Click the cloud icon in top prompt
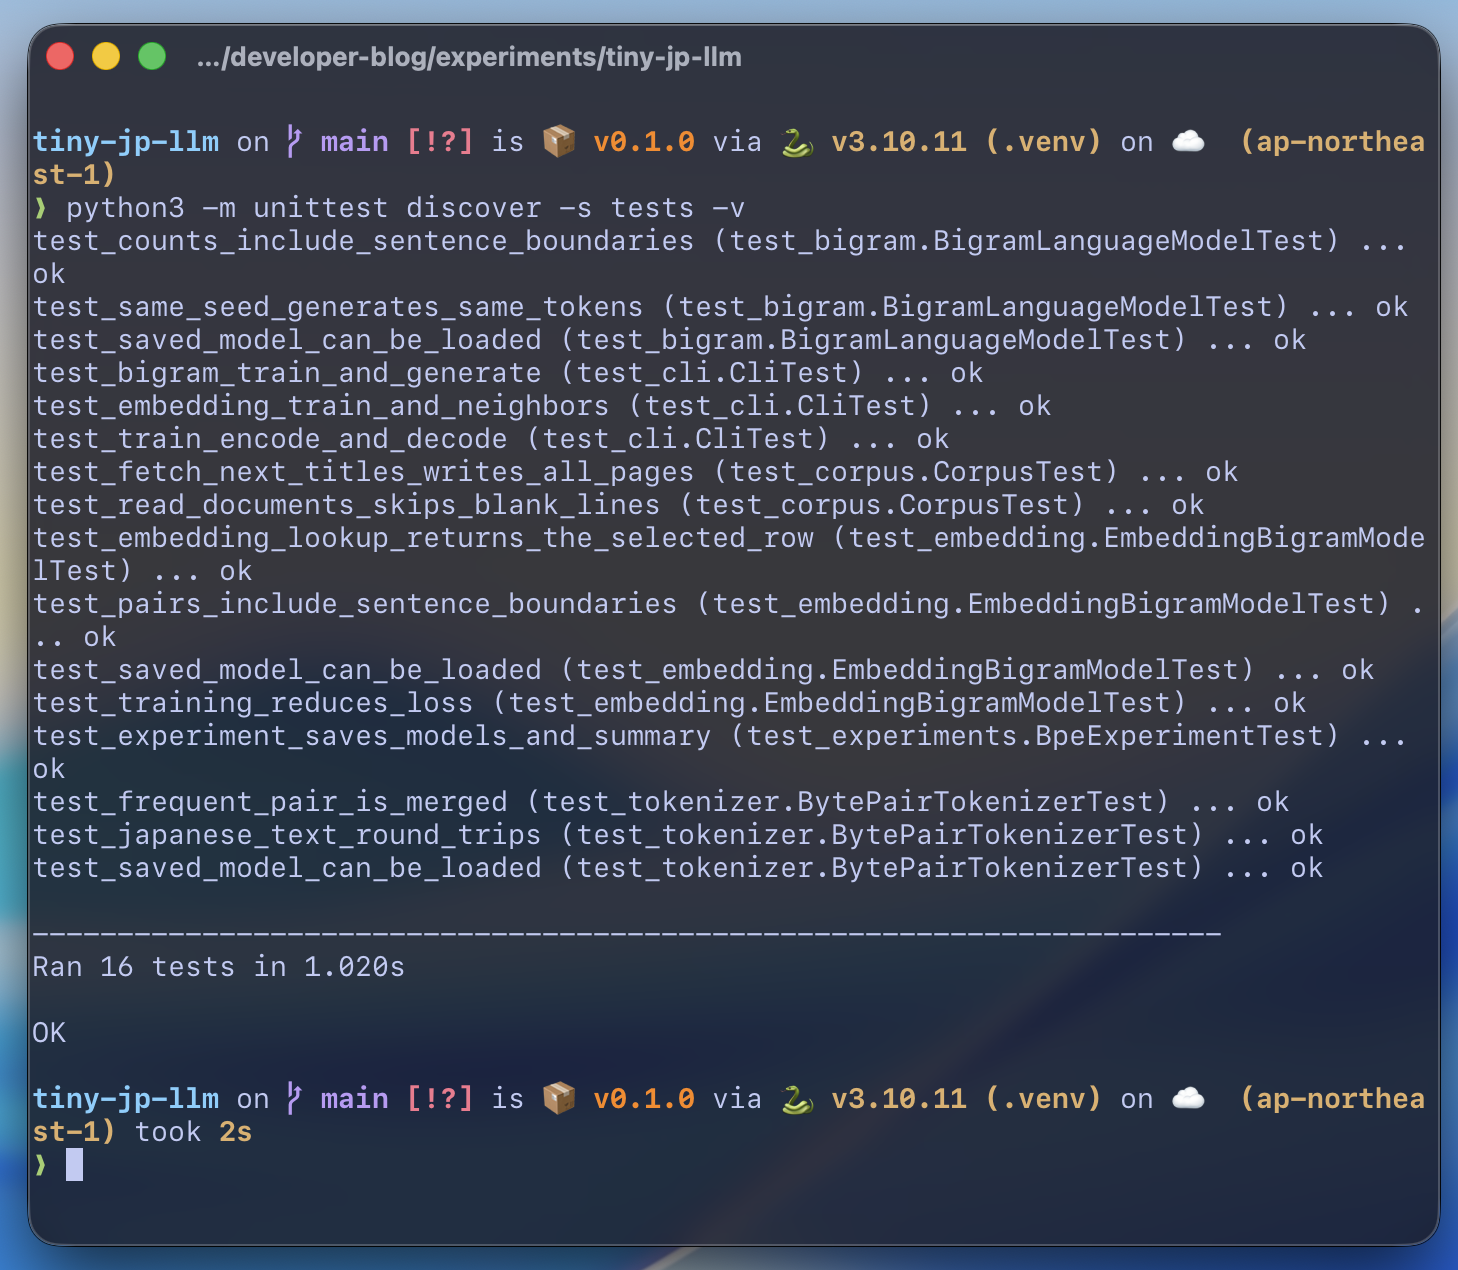Viewport: 1458px width, 1270px height. click(1188, 141)
